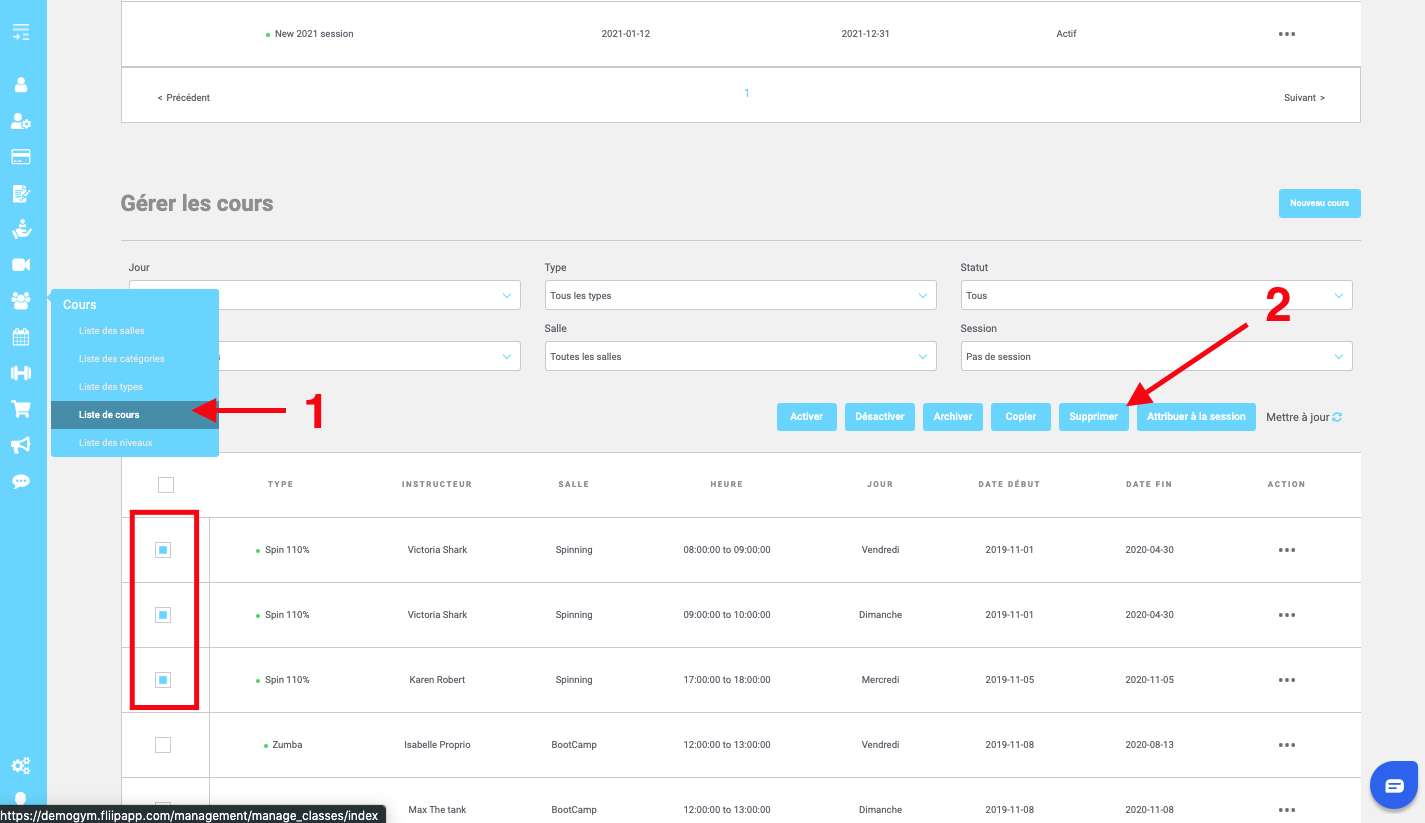Screen dimensions: 1425x823
Task: Uncheck the Friday Spin 110% class checkbox
Action: [x=164, y=550]
